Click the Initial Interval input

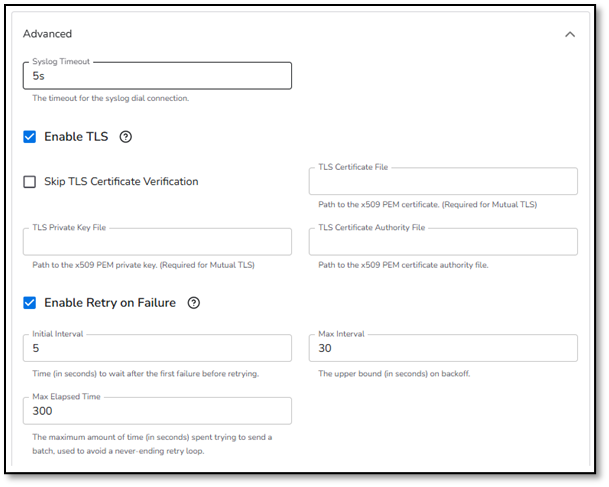click(x=157, y=348)
